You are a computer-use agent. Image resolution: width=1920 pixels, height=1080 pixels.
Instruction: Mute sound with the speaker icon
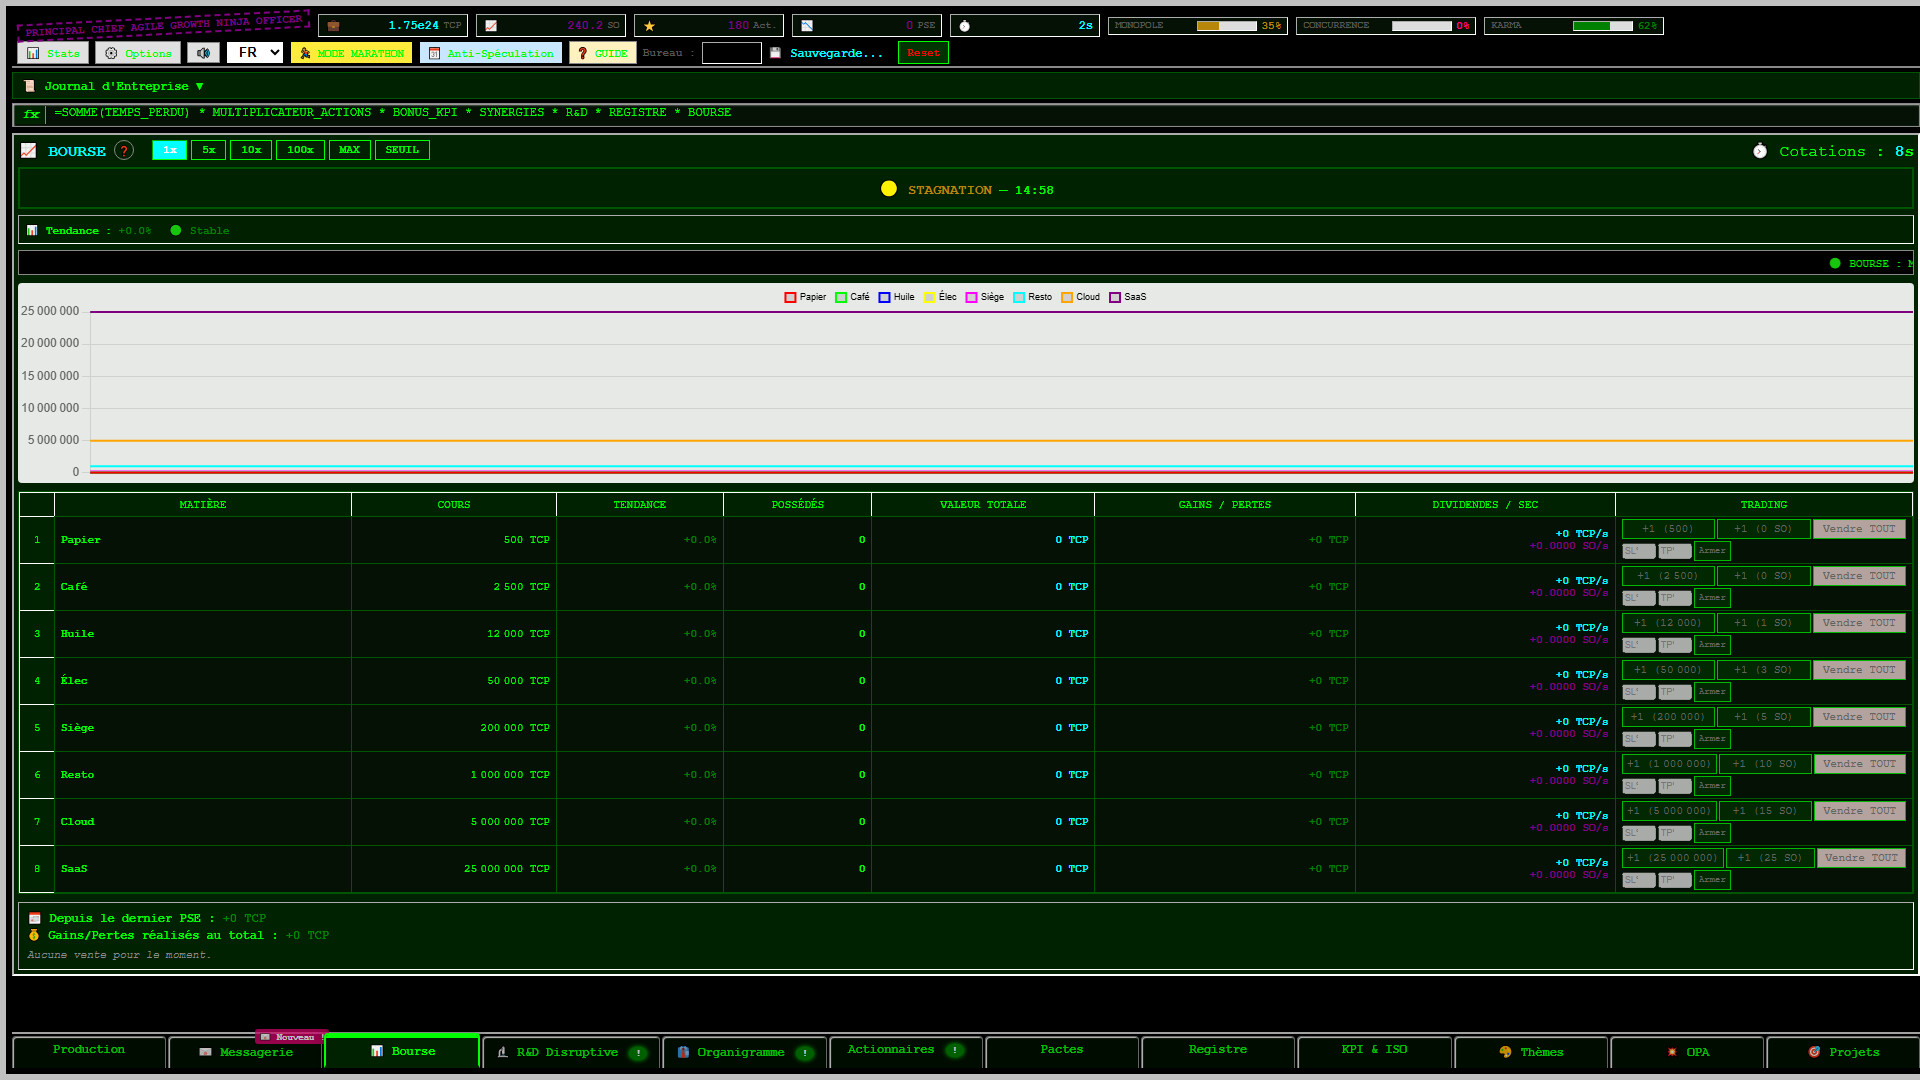click(204, 53)
